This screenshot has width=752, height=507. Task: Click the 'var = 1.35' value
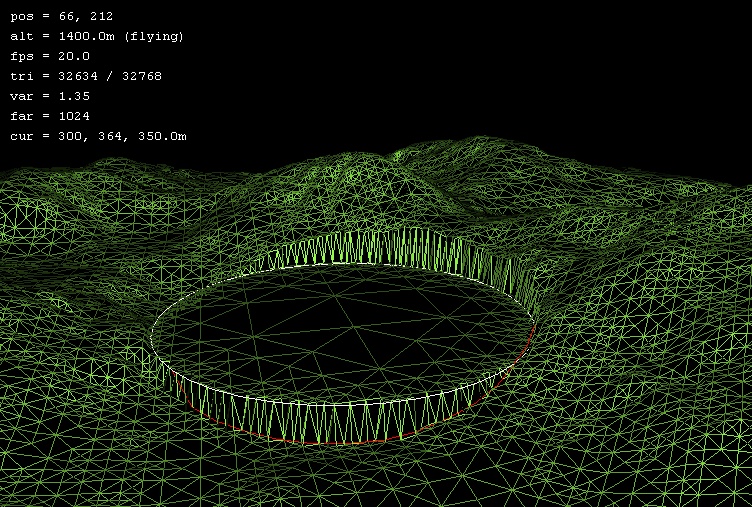click(x=50, y=97)
